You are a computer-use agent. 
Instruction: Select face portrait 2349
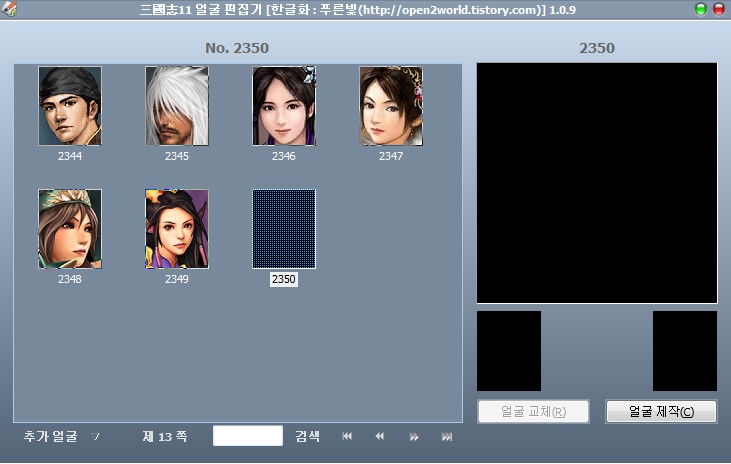[177, 229]
